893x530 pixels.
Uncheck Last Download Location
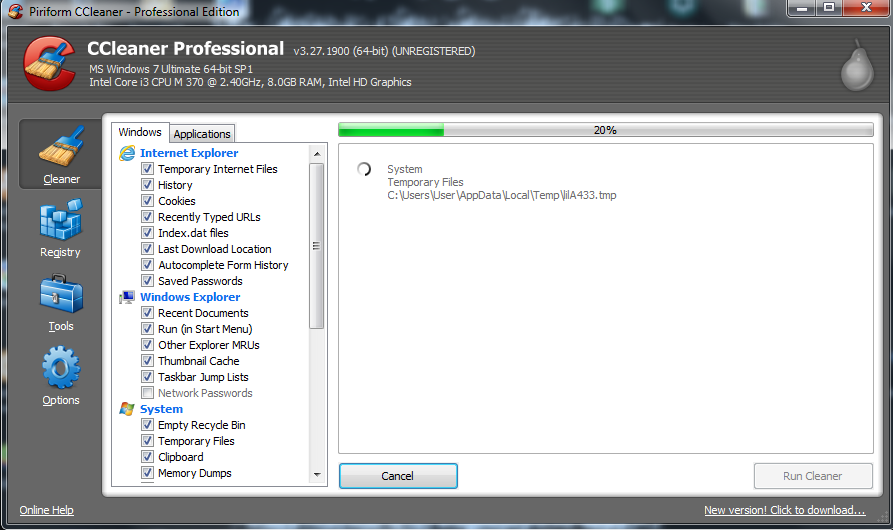click(x=148, y=249)
